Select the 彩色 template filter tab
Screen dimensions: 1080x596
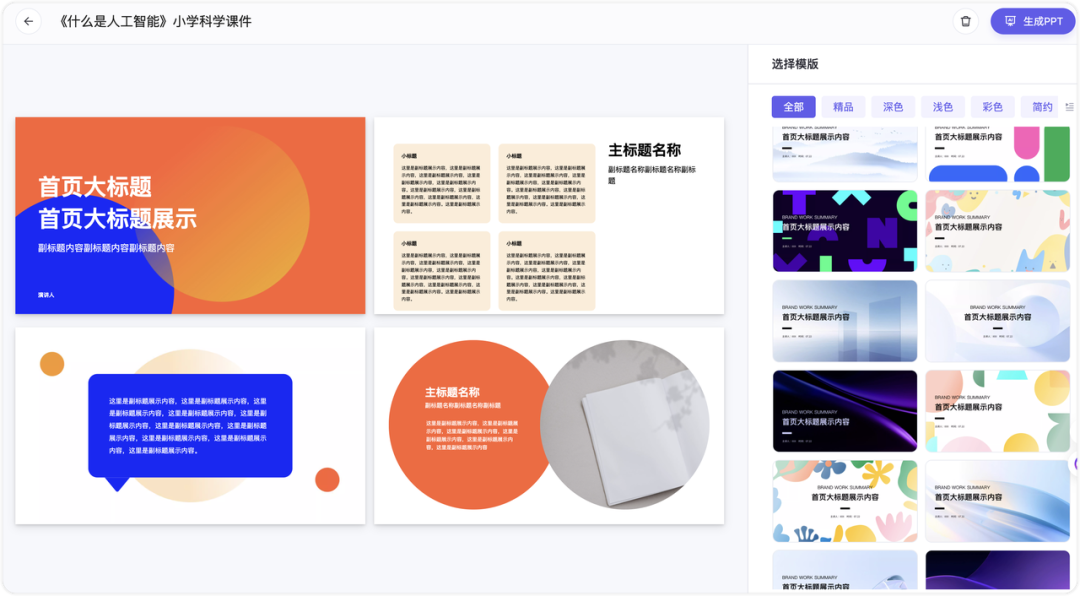993,107
